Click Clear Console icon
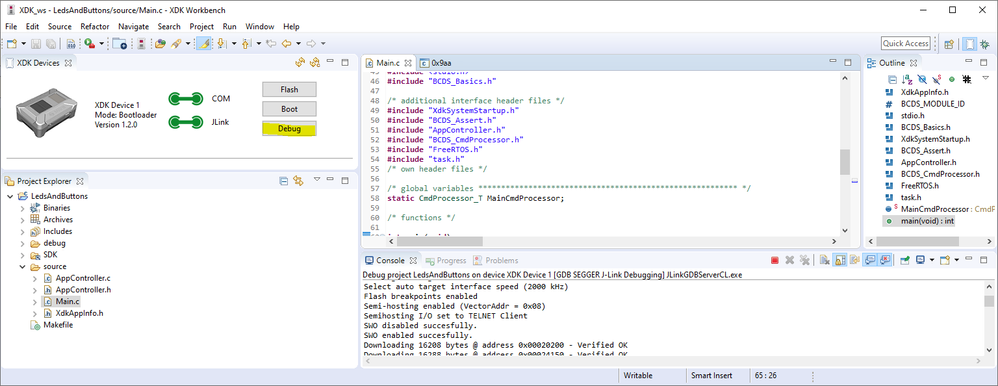The width and height of the screenshot is (998, 386). click(824, 261)
